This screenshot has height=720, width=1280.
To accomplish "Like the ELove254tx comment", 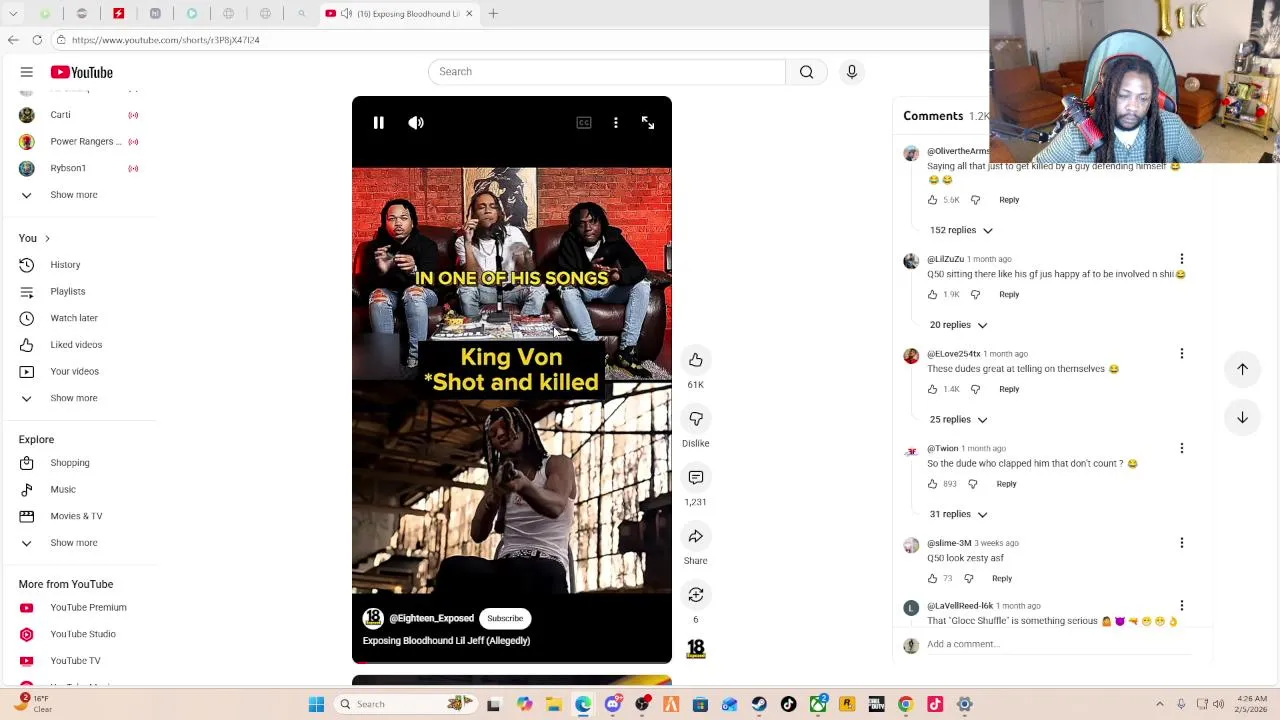I will [x=933, y=389].
